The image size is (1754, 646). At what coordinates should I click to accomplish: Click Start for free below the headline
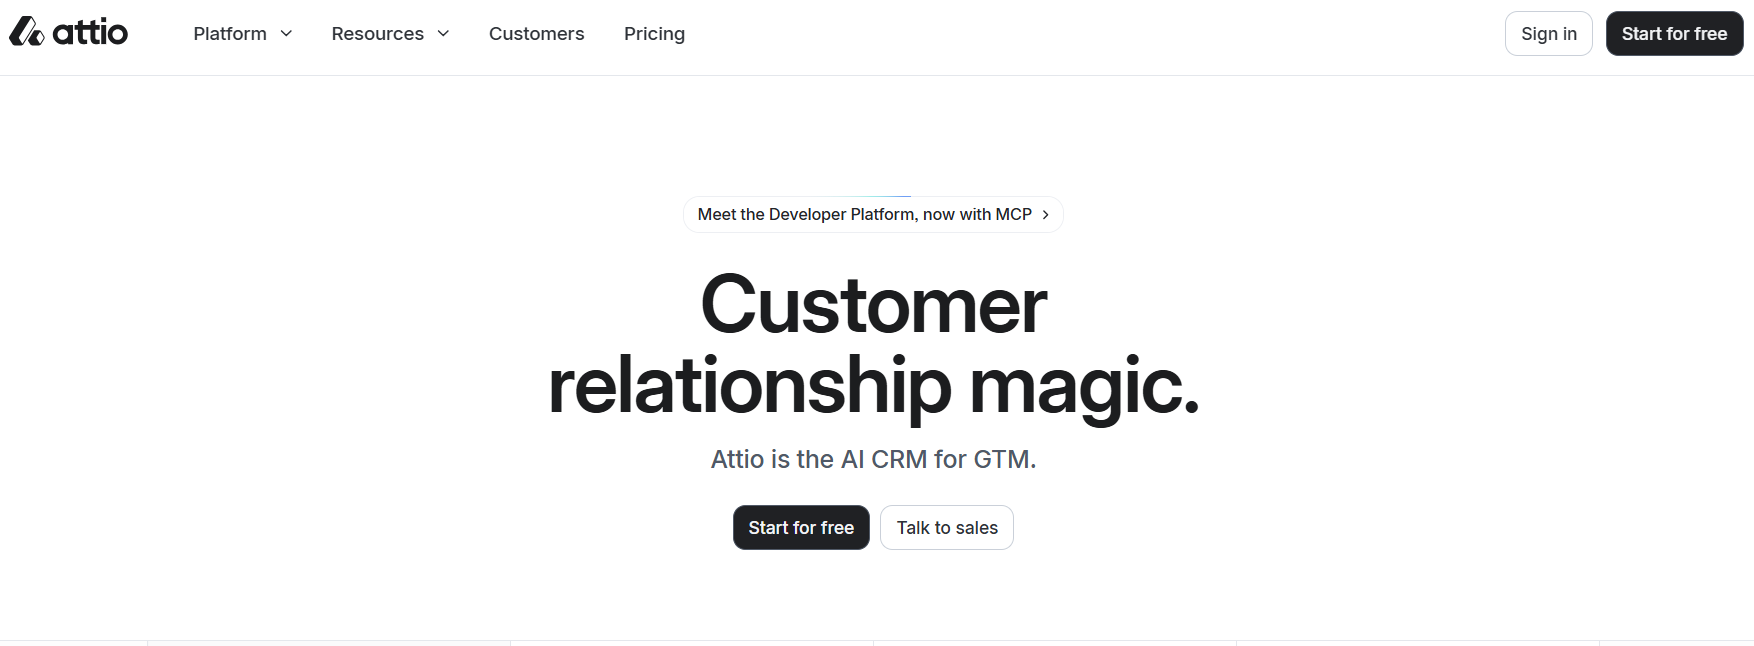[x=801, y=527]
